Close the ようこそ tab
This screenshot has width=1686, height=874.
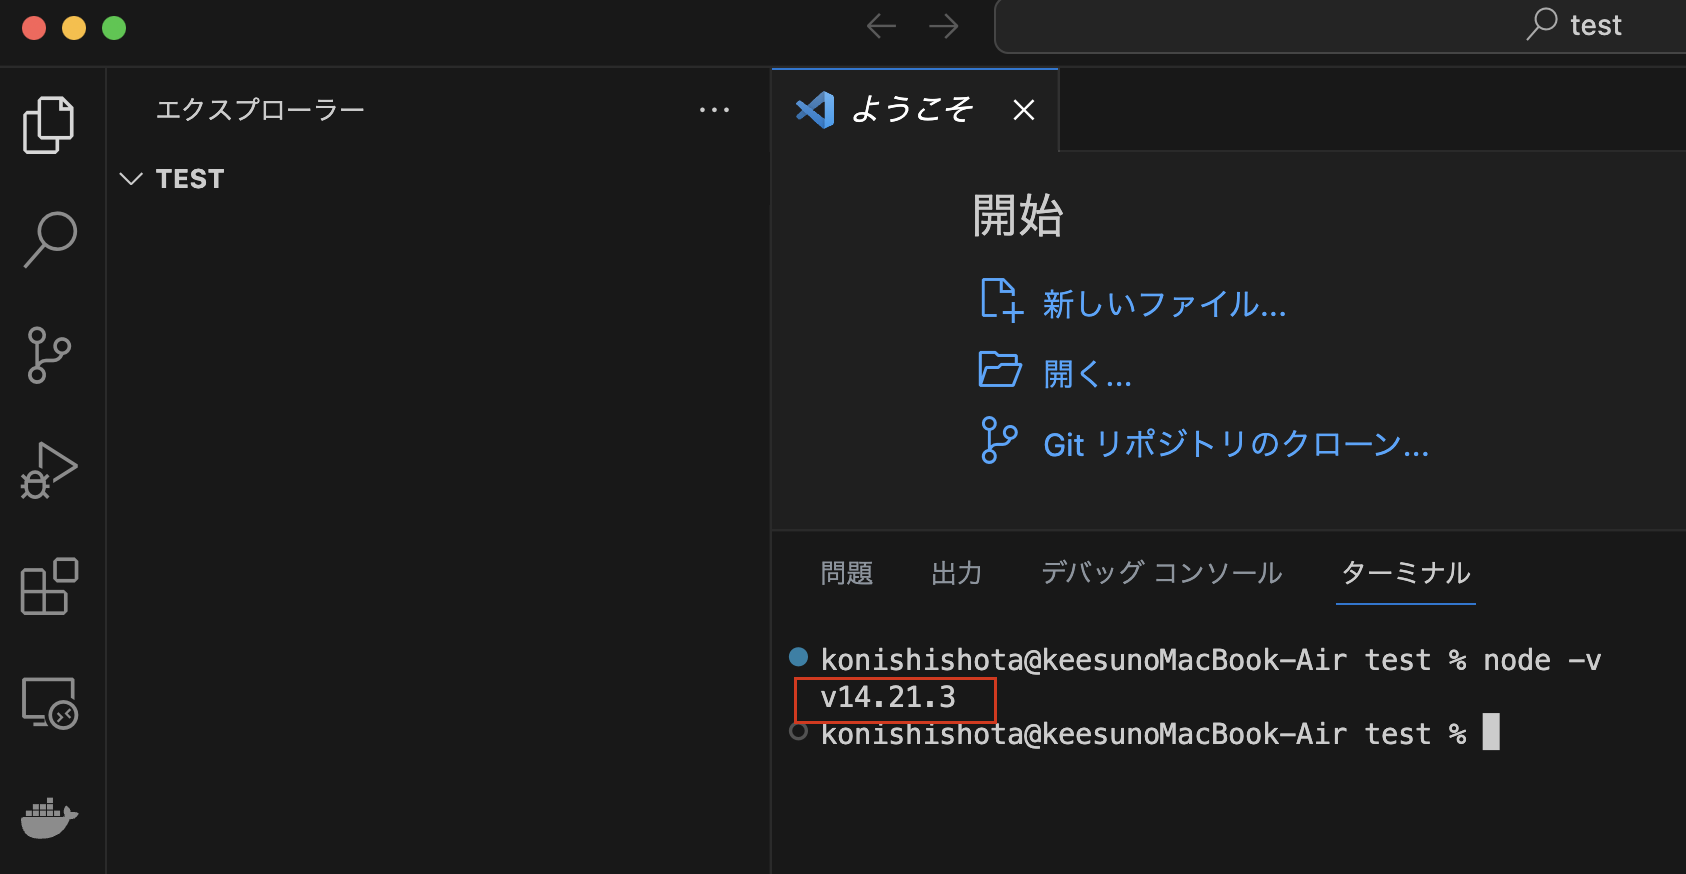(x=1023, y=110)
